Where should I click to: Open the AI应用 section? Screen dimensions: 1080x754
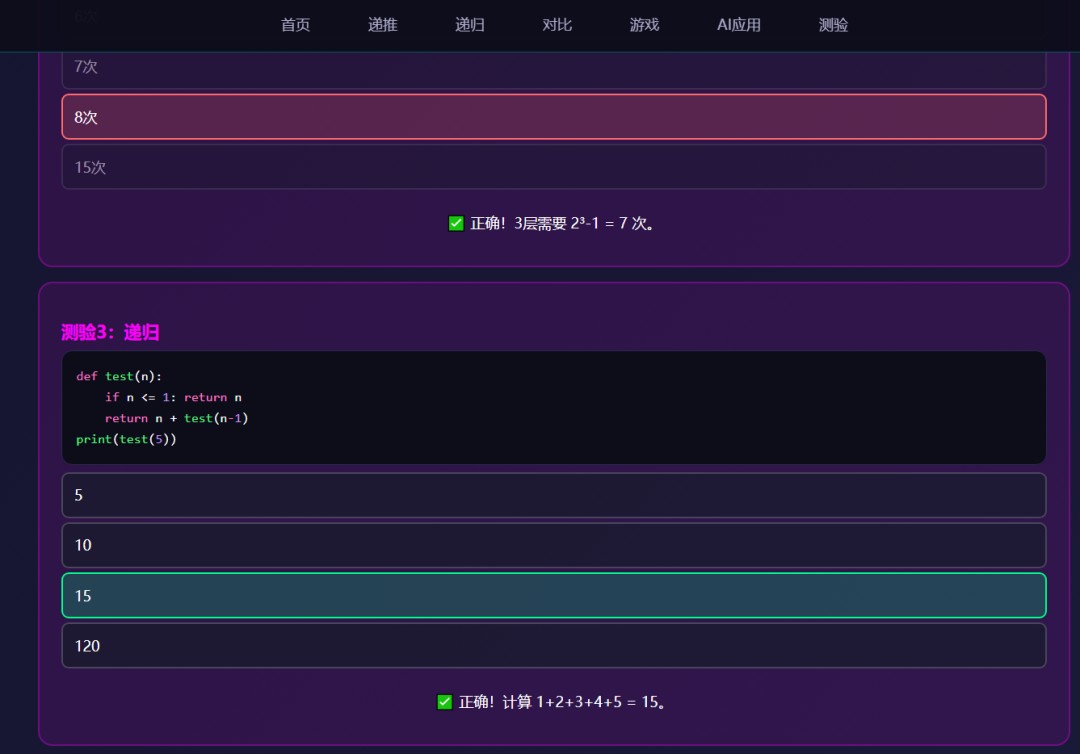pyautogui.click(x=739, y=25)
